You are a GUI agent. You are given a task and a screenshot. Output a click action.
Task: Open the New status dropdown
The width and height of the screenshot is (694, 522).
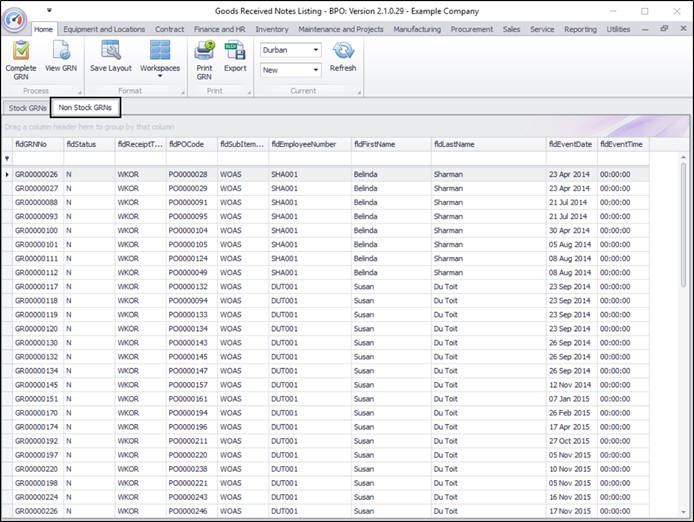click(x=315, y=70)
